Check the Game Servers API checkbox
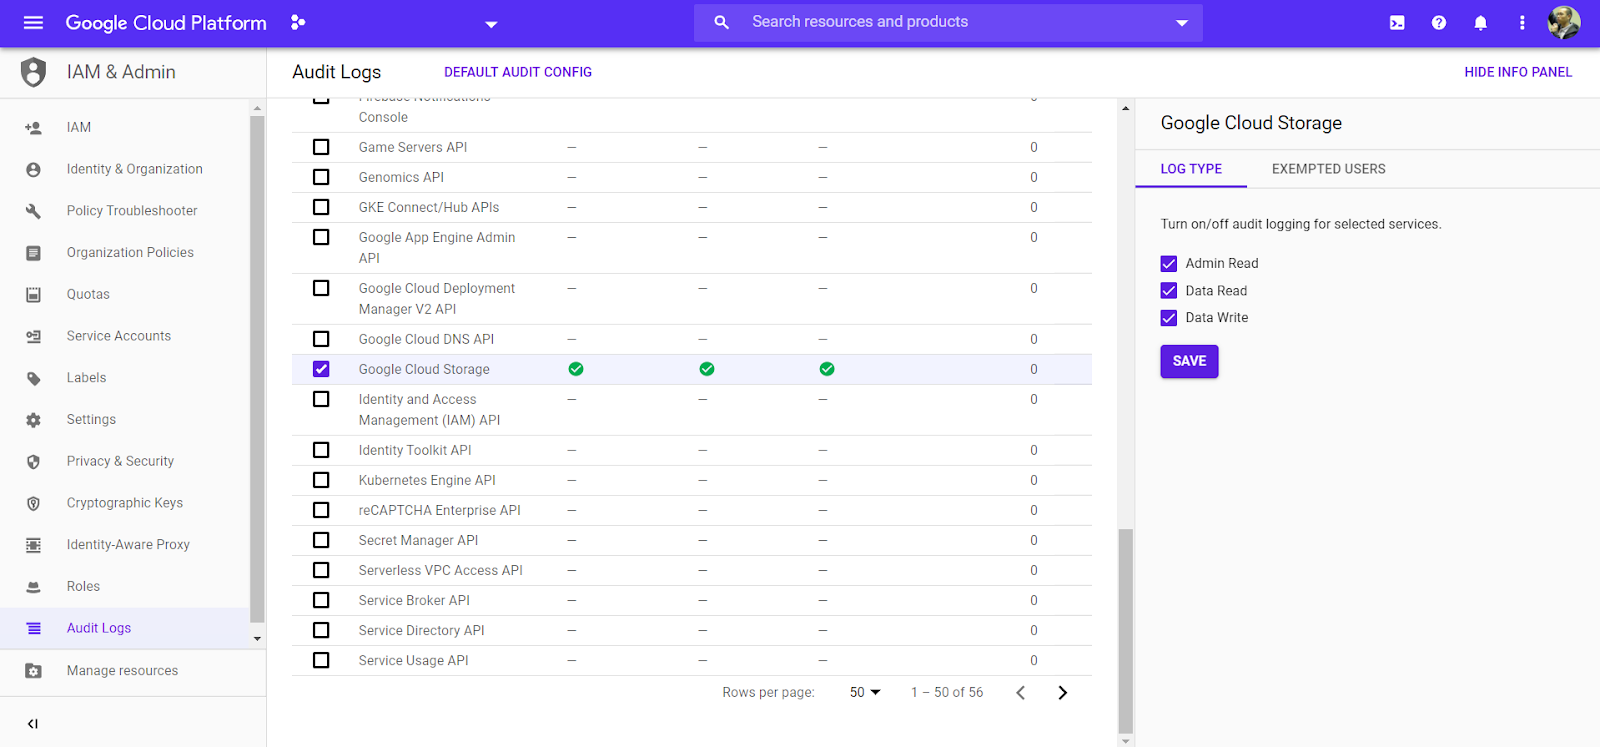 [321, 147]
